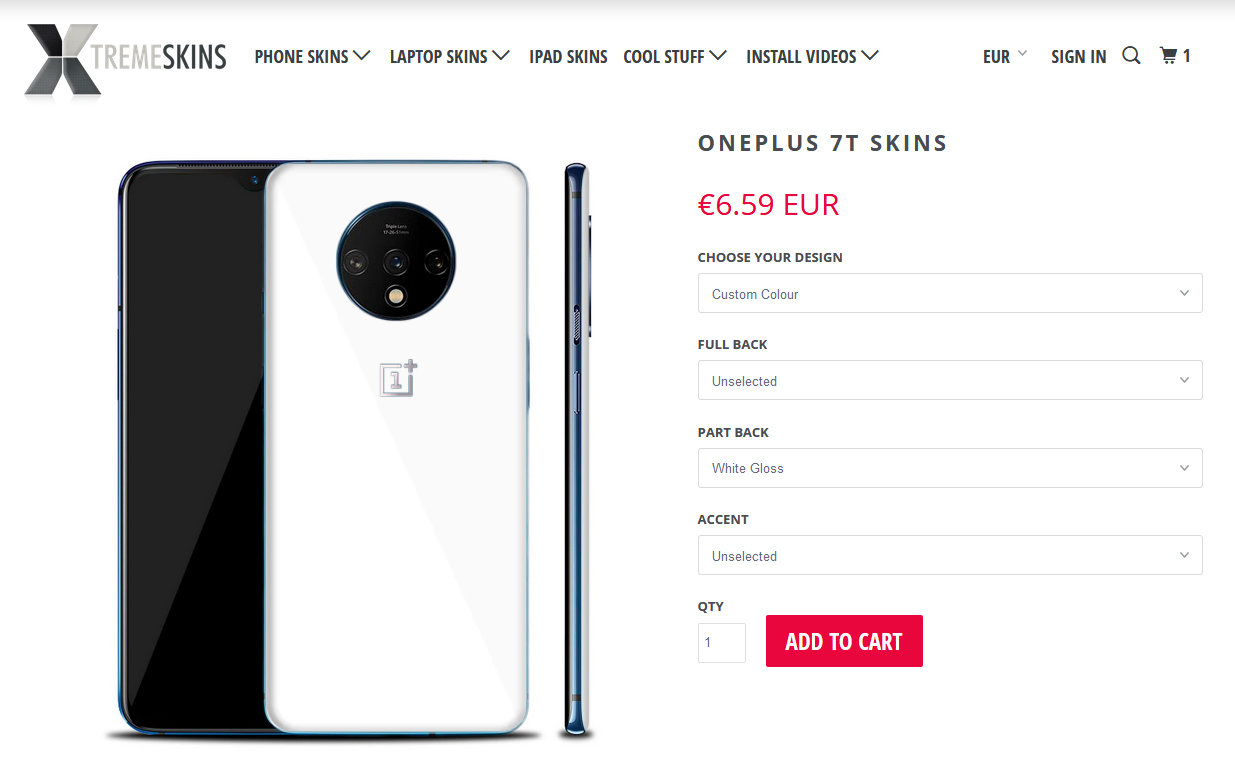Viewport: 1235px width, 784px height.
Task: Click the triple camera module on phone
Action: (396, 261)
